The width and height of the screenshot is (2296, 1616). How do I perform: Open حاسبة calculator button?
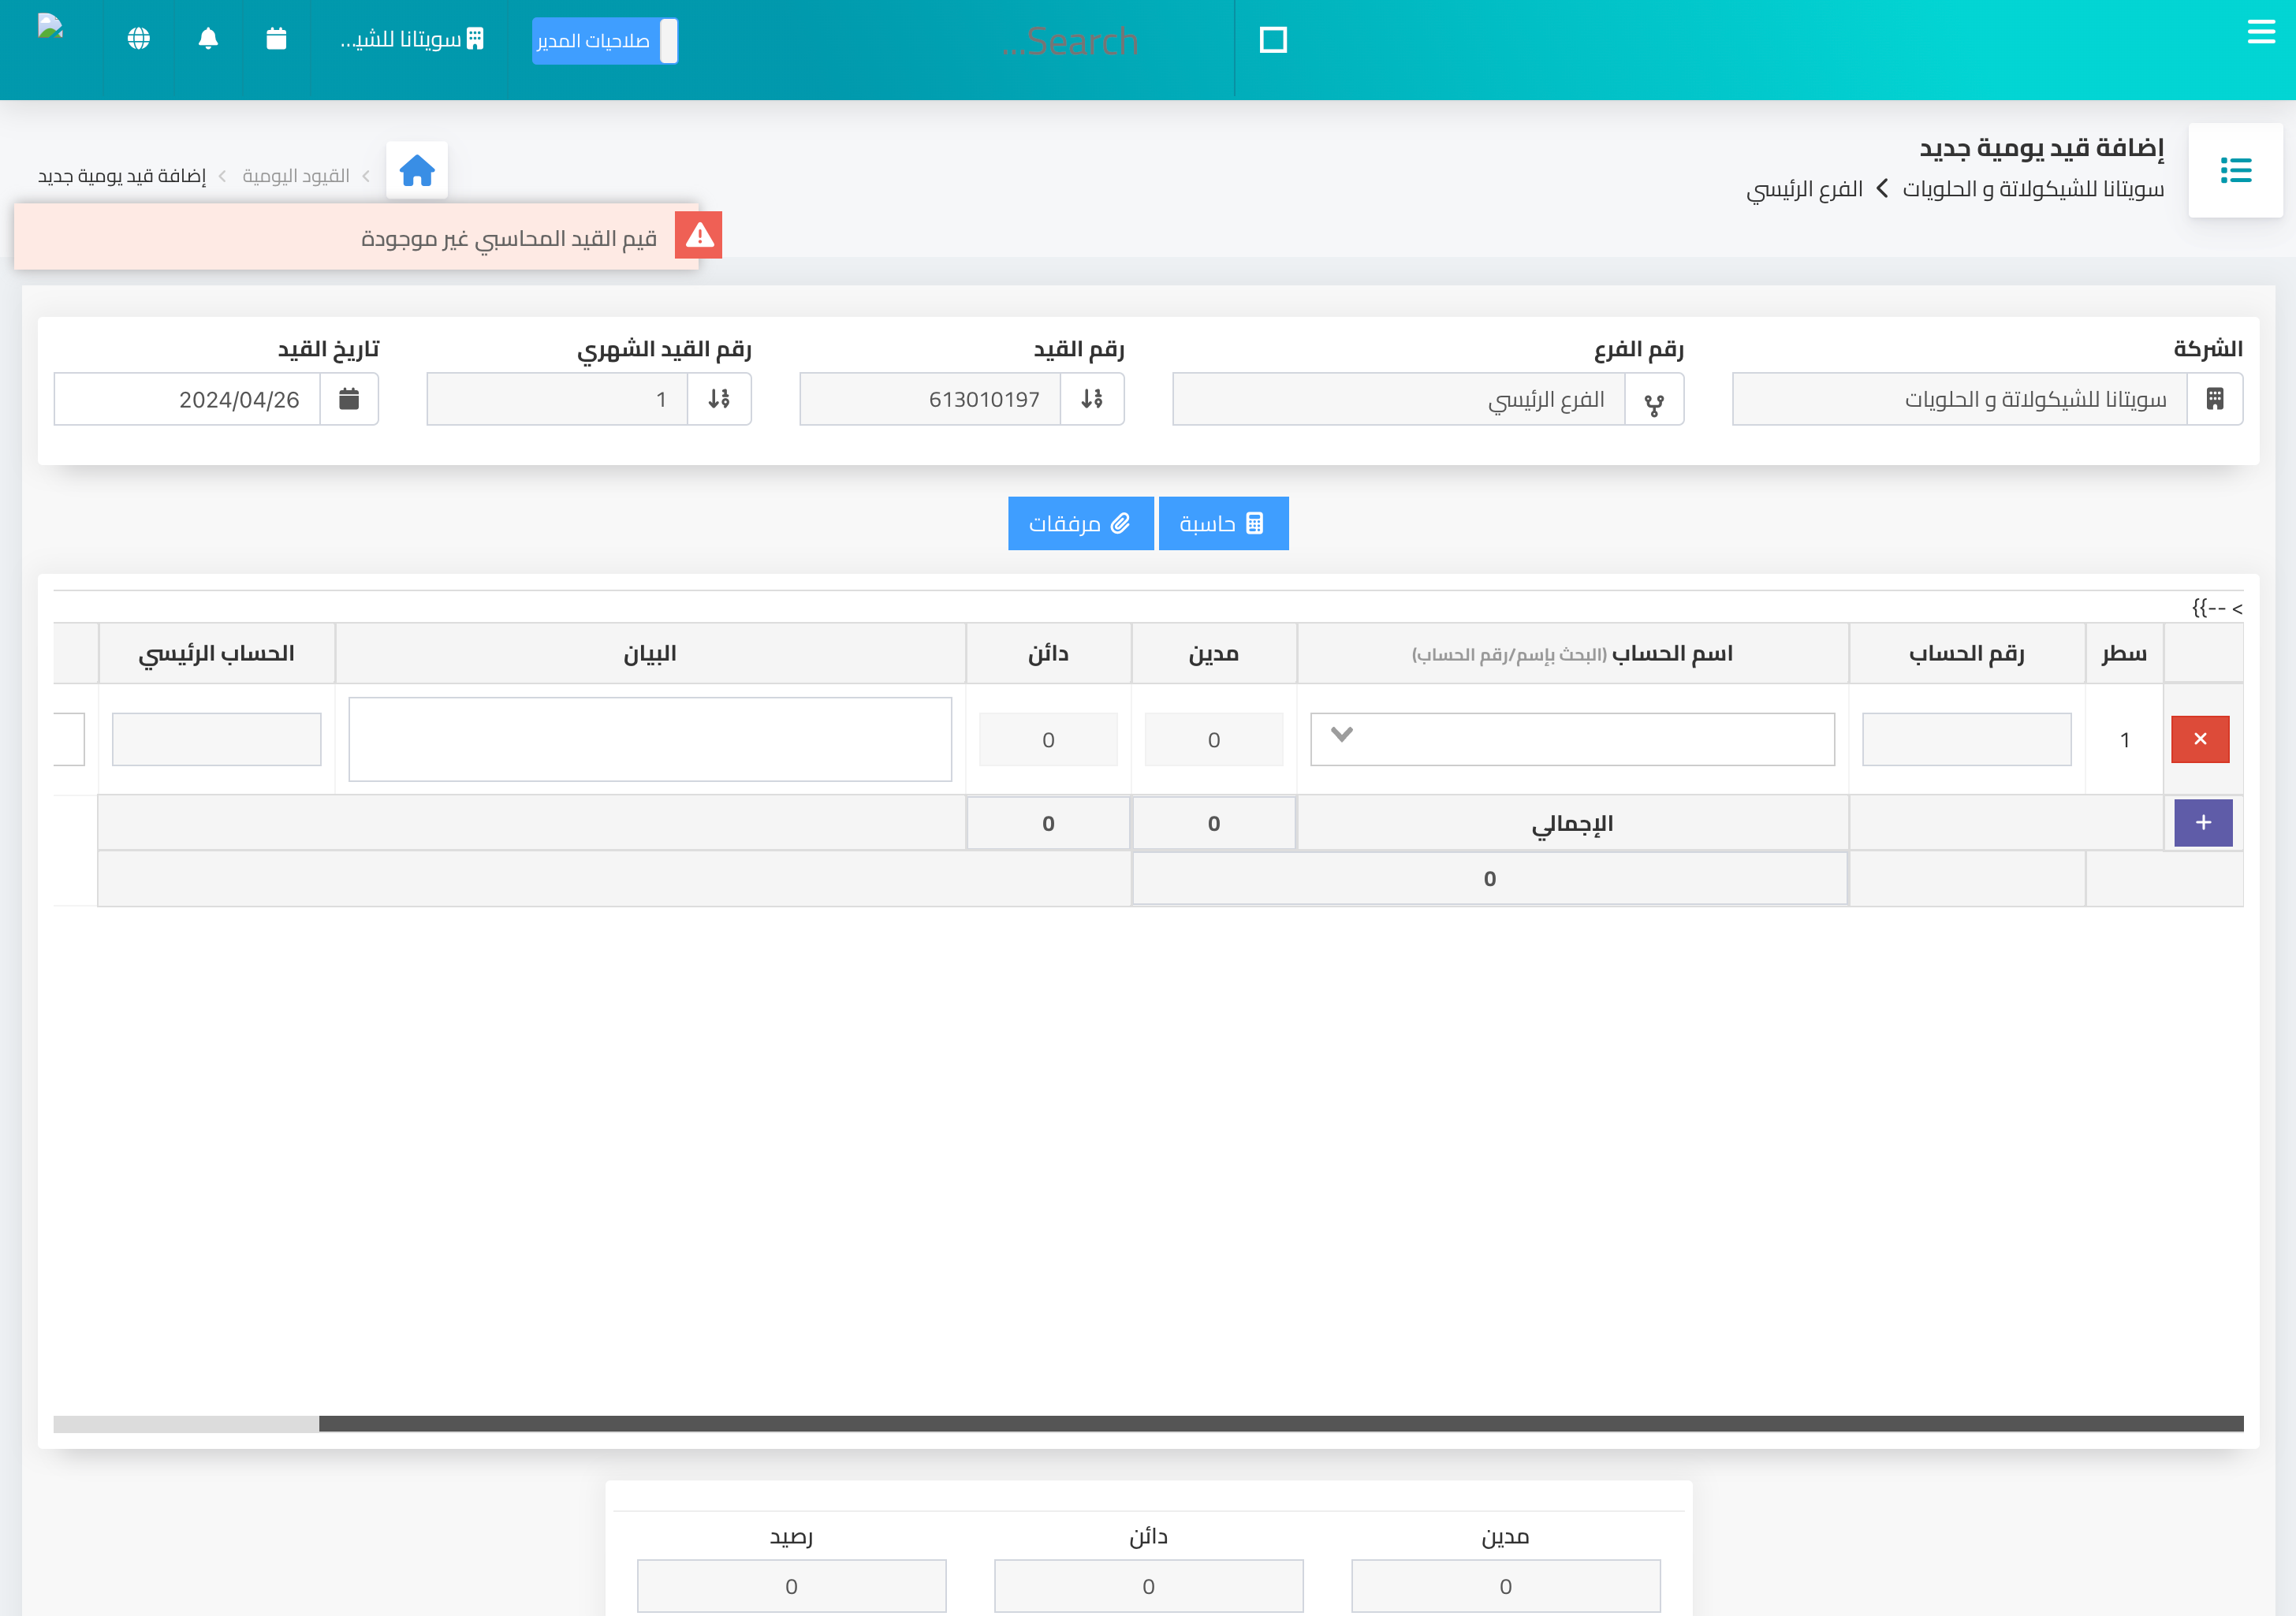[1223, 523]
